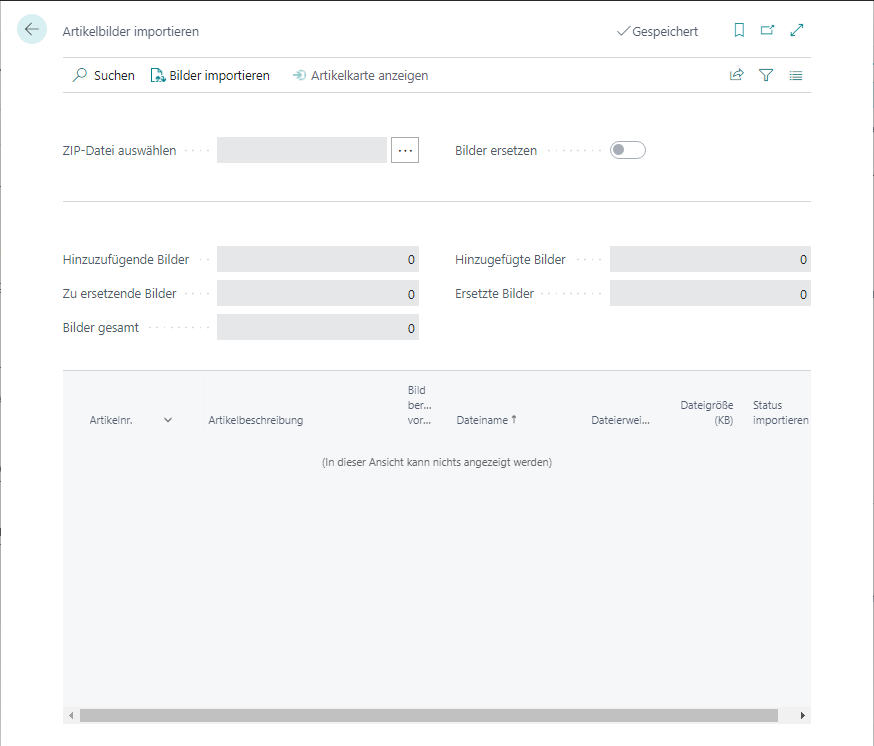Go back using the arrow button
Screen dimensions: 874x746
pos(32,29)
